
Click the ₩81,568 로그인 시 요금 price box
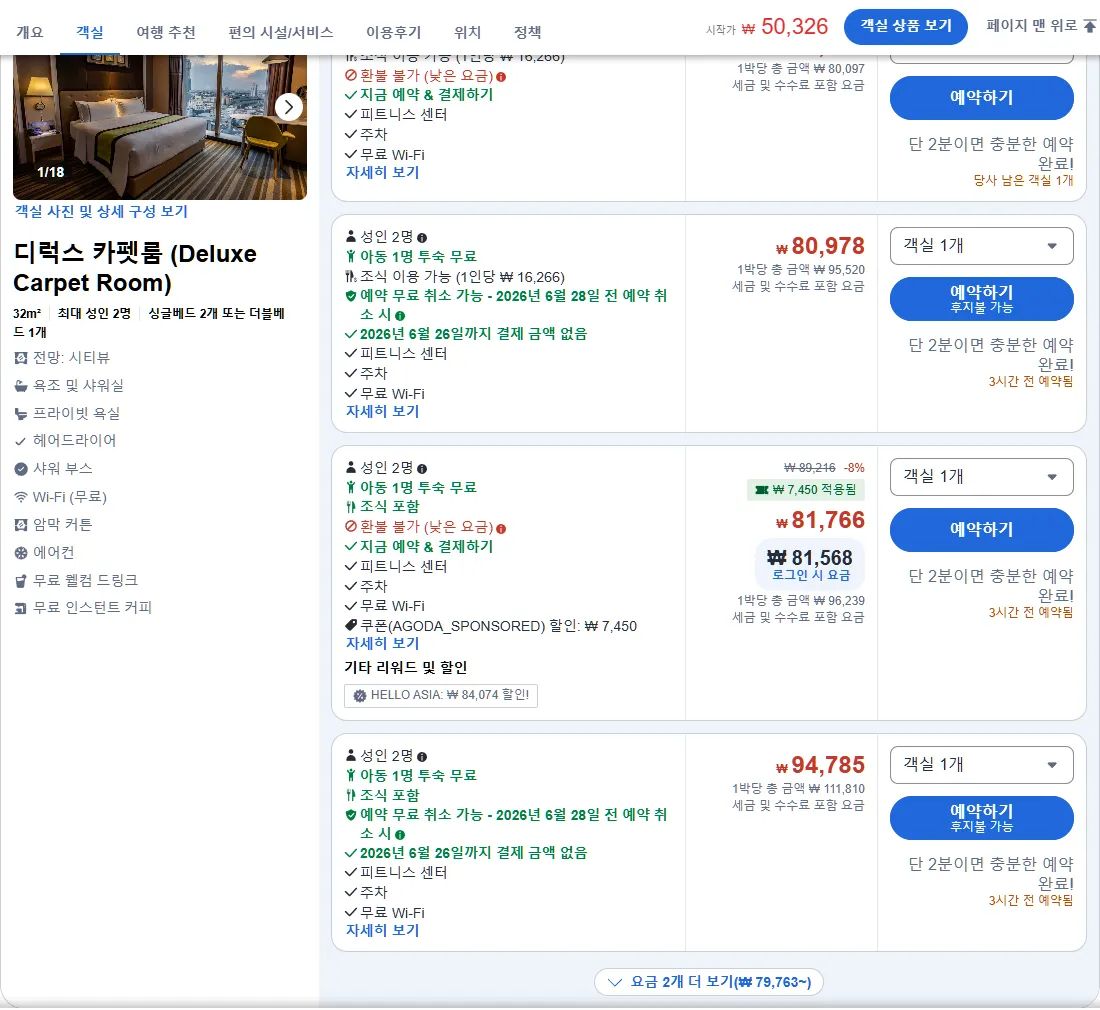[810, 564]
